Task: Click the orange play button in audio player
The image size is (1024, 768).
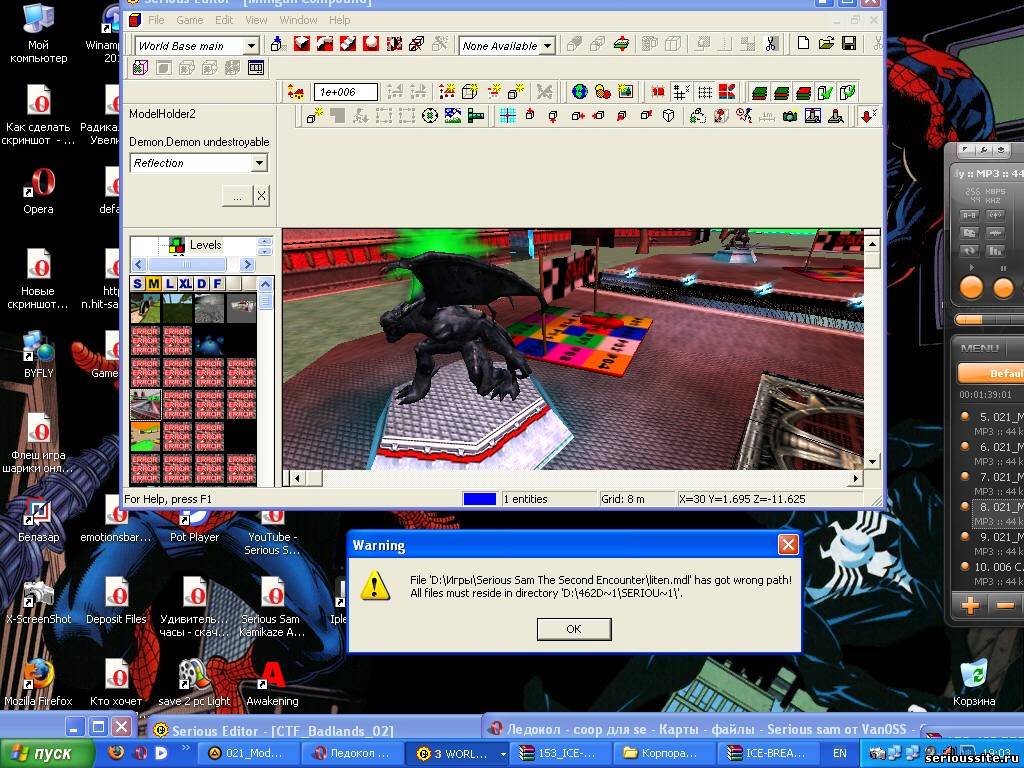Action: [971, 287]
